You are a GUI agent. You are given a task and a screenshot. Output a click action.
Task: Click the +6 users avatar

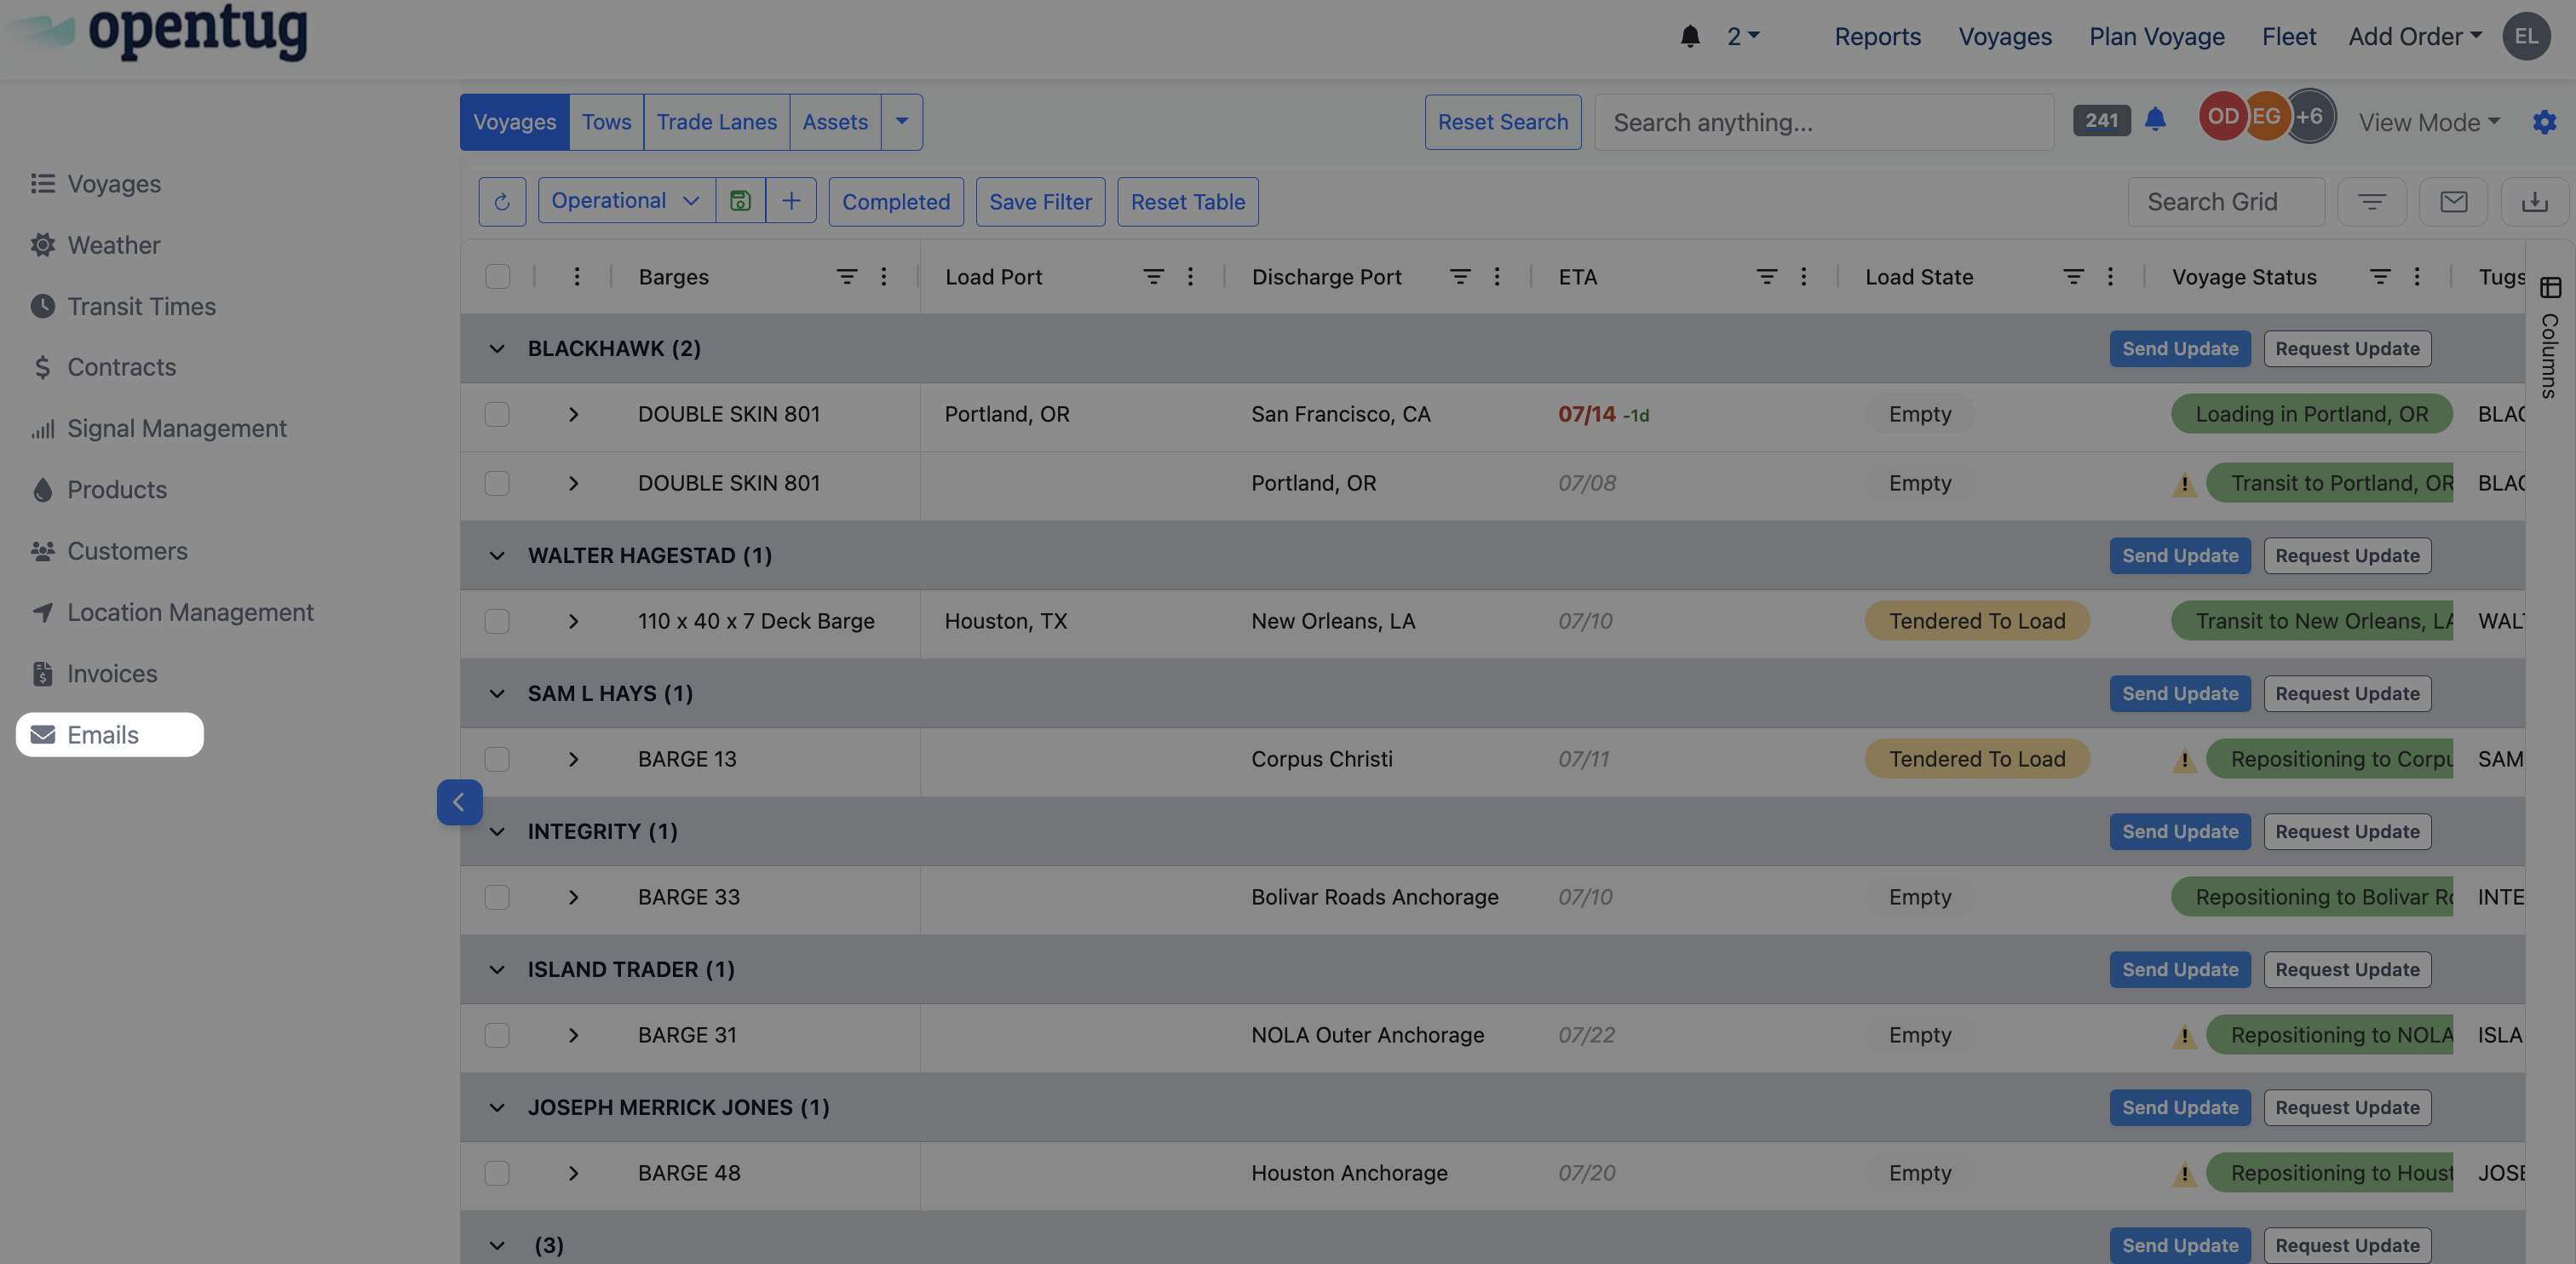click(2310, 116)
